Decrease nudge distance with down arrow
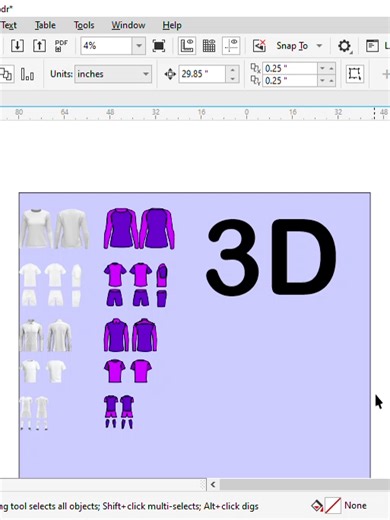This screenshot has width=390, height=520. click(x=232, y=78)
